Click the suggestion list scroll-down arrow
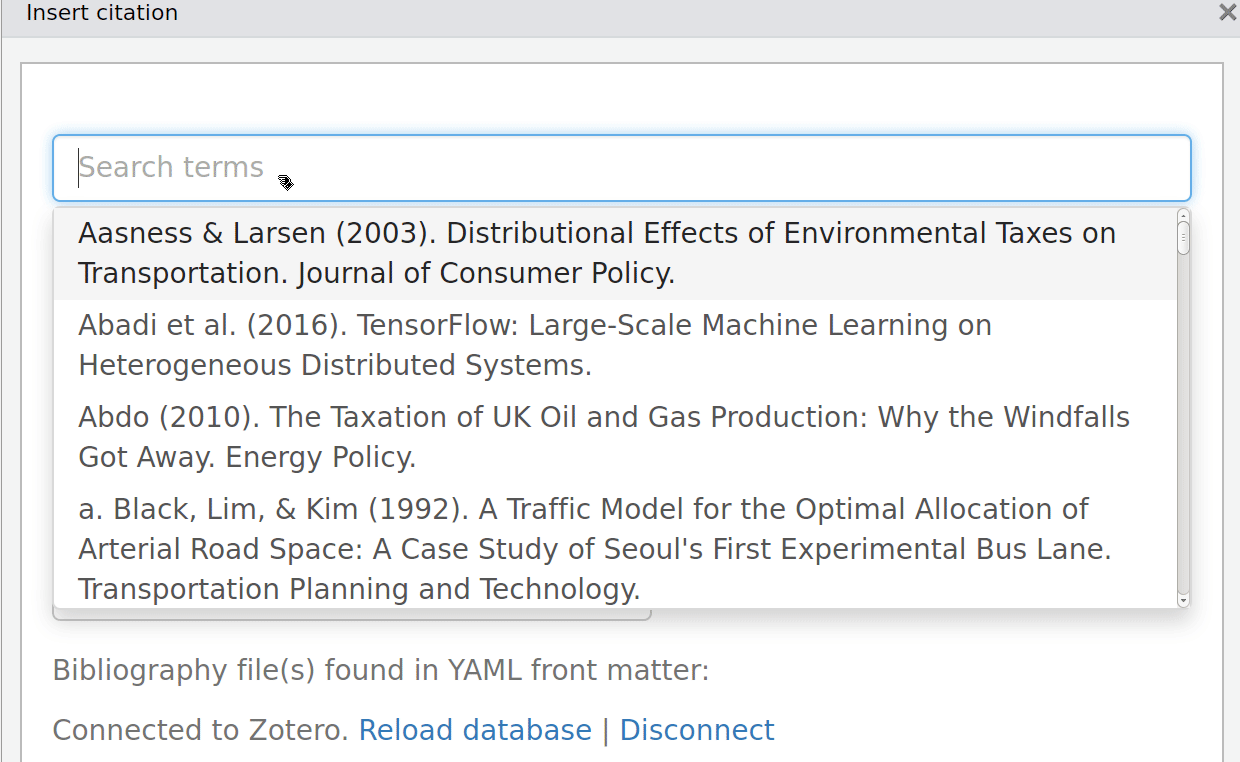This screenshot has height=762, width=1240. pyautogui.click(x=1183, y=600)
